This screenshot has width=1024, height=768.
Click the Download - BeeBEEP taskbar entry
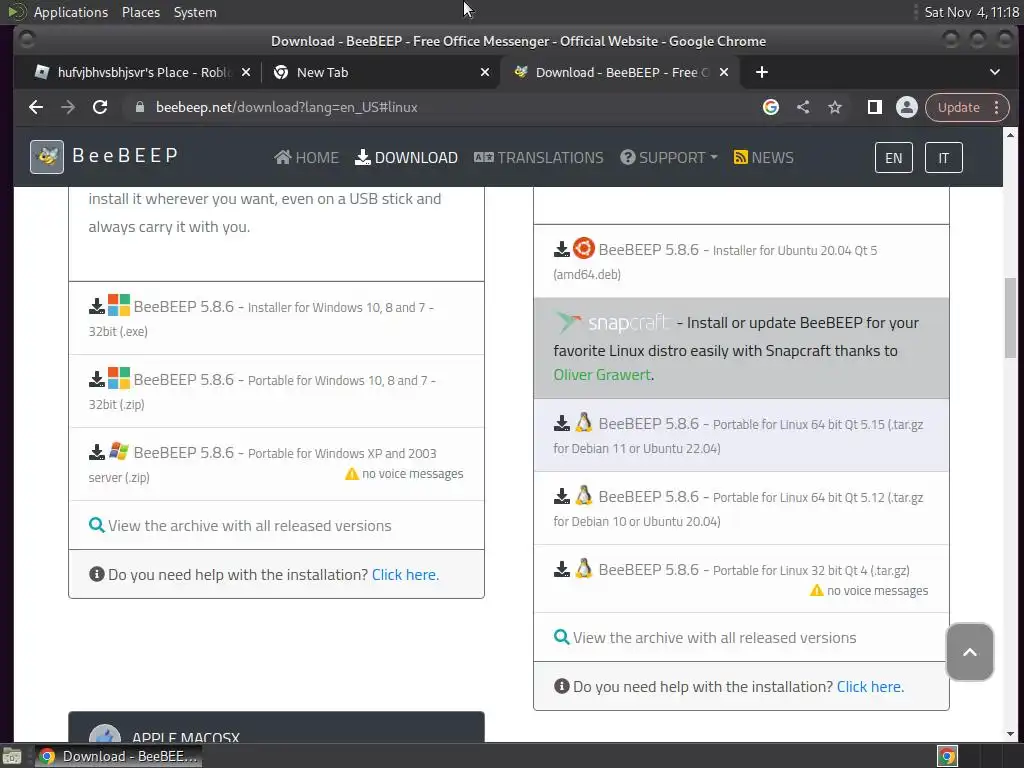118,756
